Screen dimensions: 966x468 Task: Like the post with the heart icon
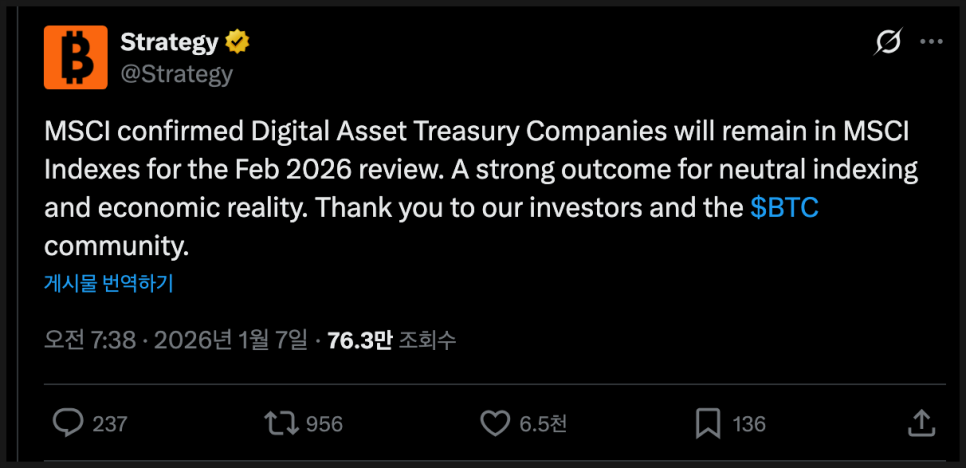point(495,423)
